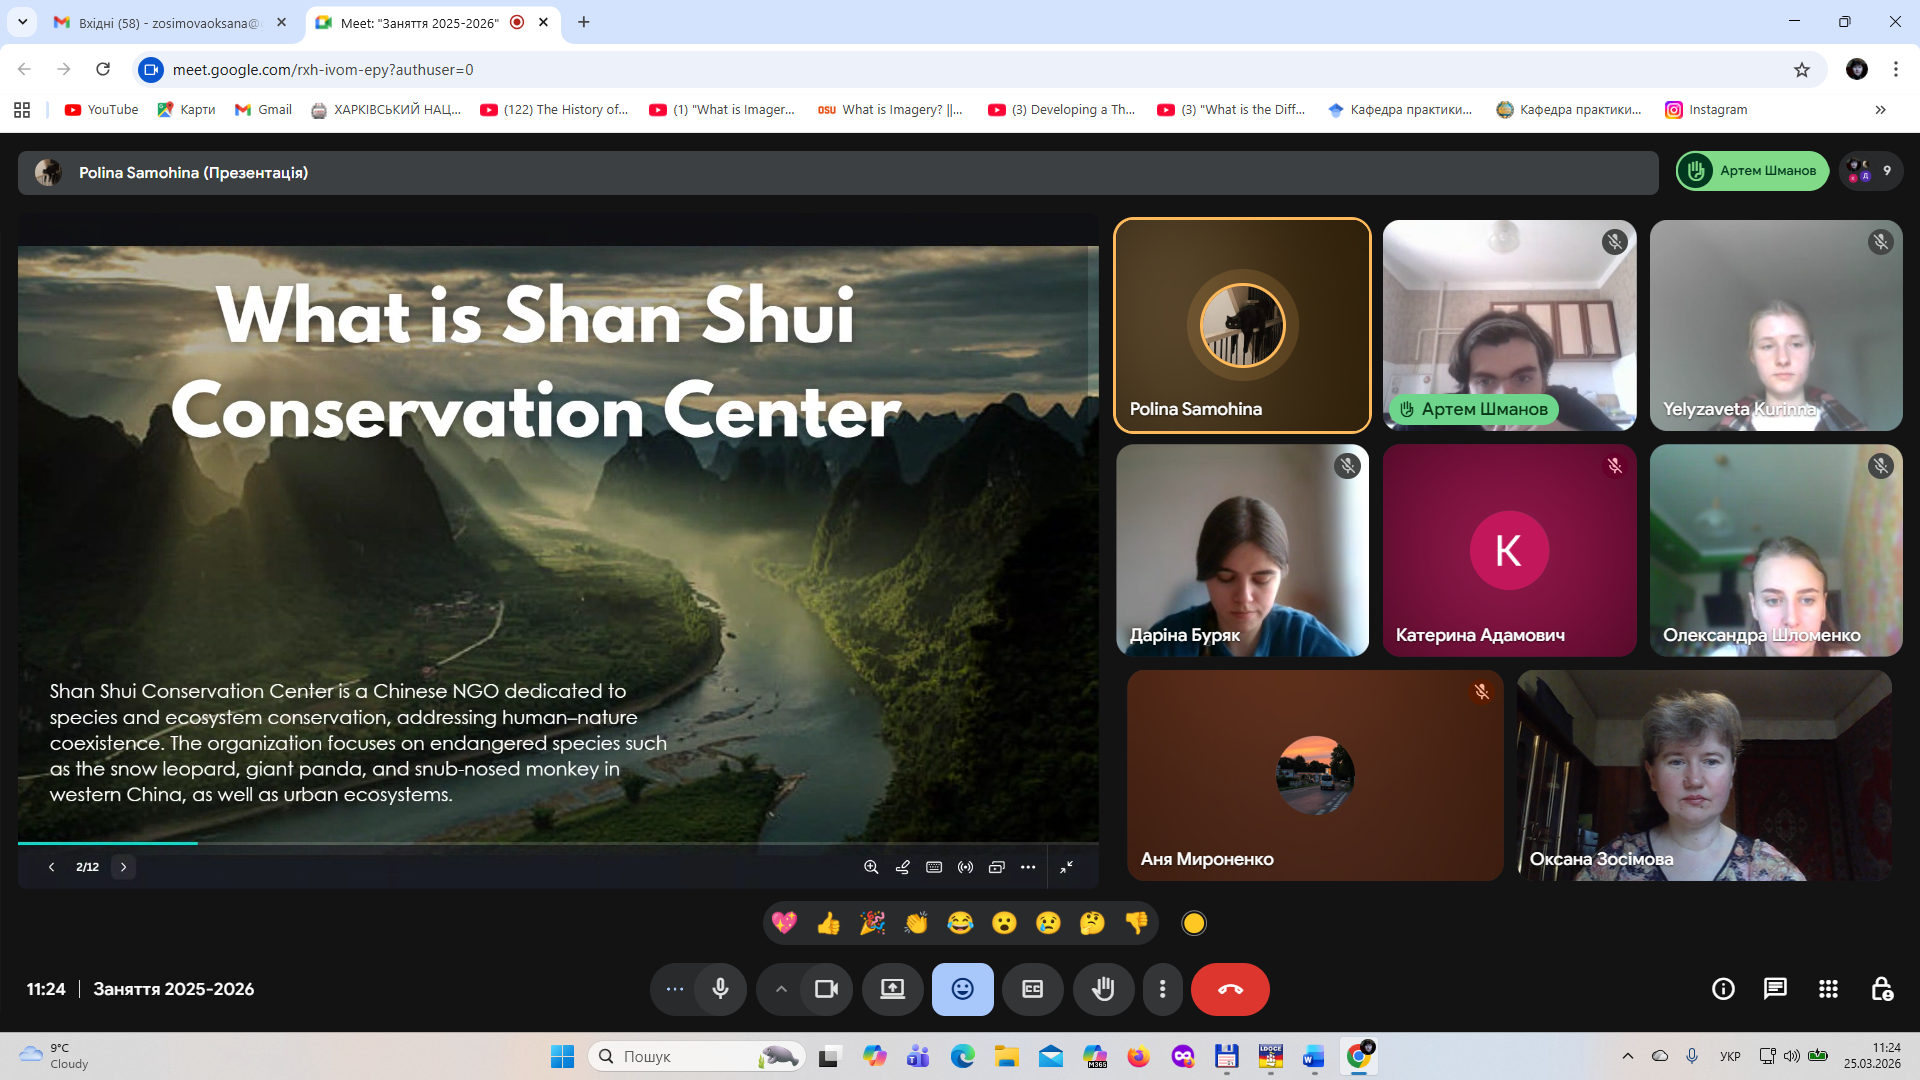This screenshot has width=1920, height=1080.
Task: Show hidden bookmarks overflow chevron
Action: pyautogui.click(x=1880, y=110)
